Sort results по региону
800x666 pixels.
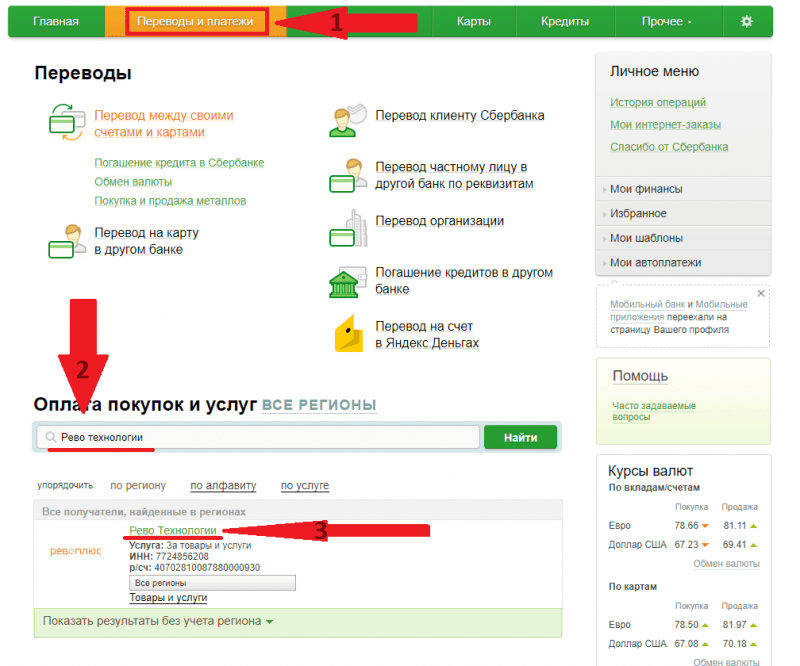pos(138,485)
